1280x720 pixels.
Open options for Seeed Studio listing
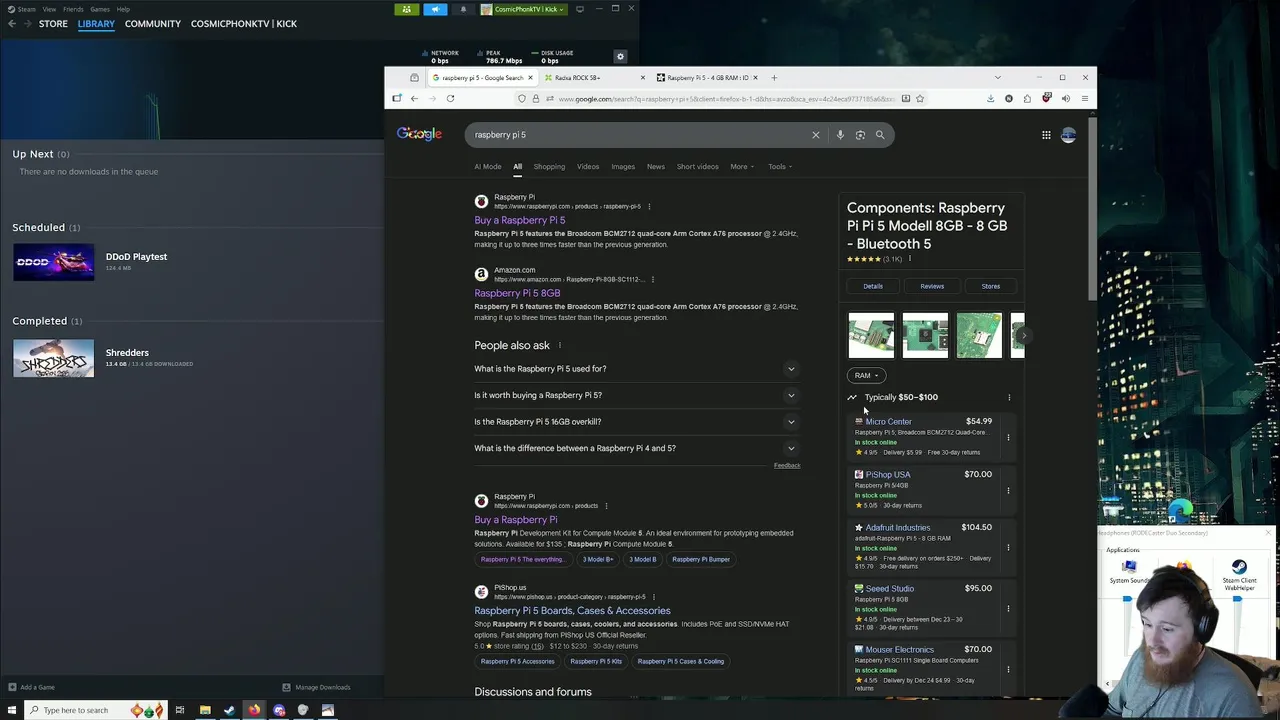[x=1008, y=609]
